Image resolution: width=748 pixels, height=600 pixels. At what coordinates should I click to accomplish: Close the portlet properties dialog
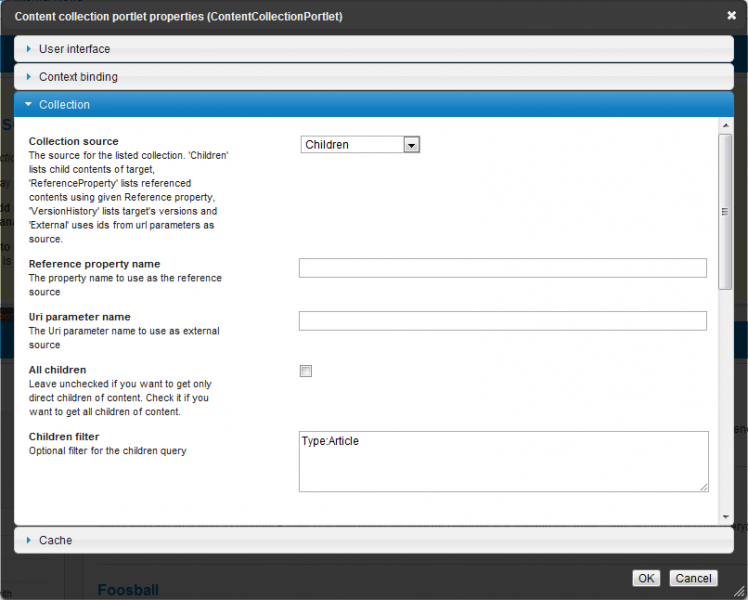(731, 16)
